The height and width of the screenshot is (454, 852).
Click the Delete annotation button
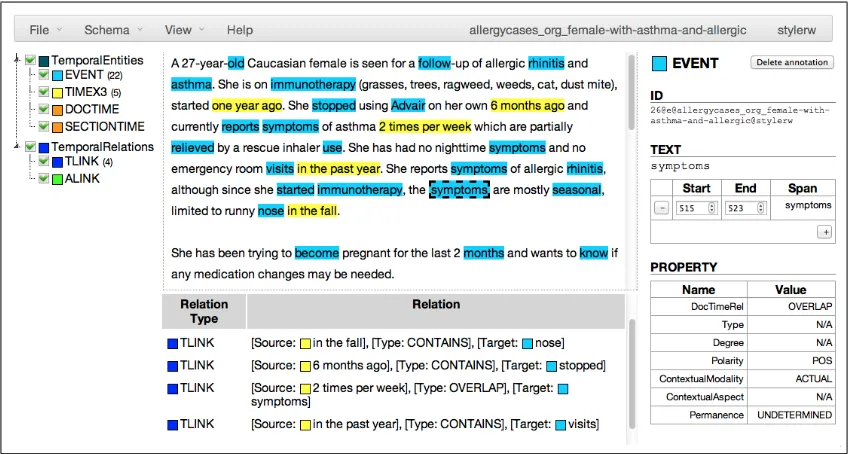(792, 62)
